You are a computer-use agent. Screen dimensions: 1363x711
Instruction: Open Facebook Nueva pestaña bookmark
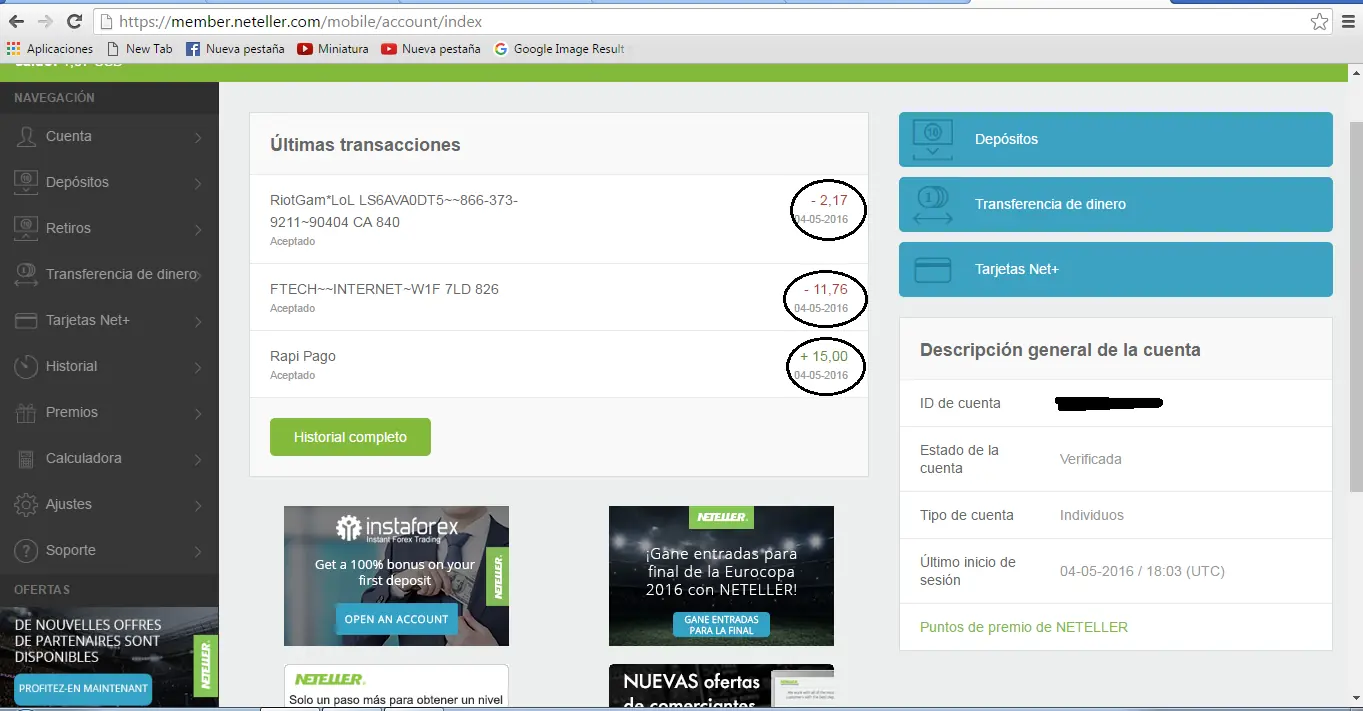235,48
